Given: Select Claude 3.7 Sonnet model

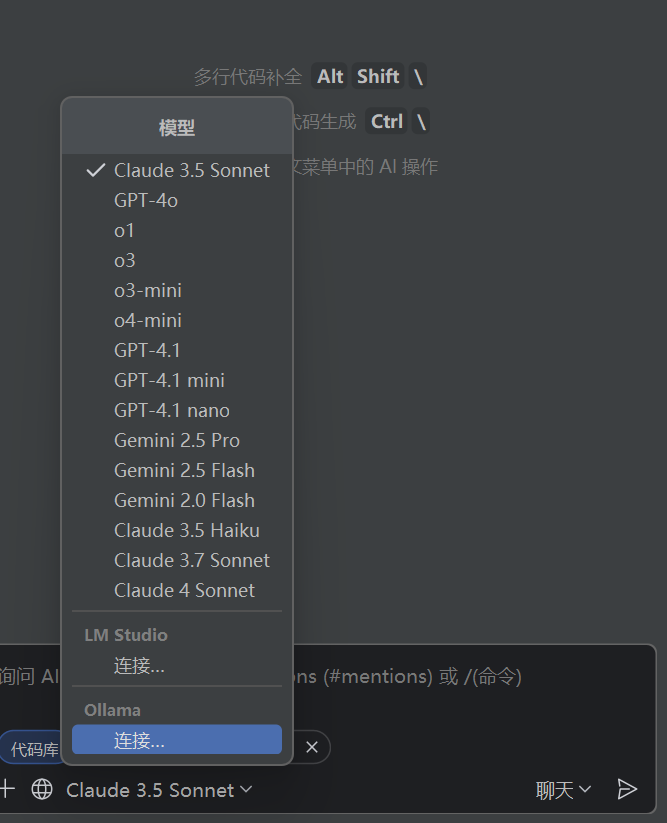Looking at the screenshot, I should pyautogui.click(x=192, y=561).
